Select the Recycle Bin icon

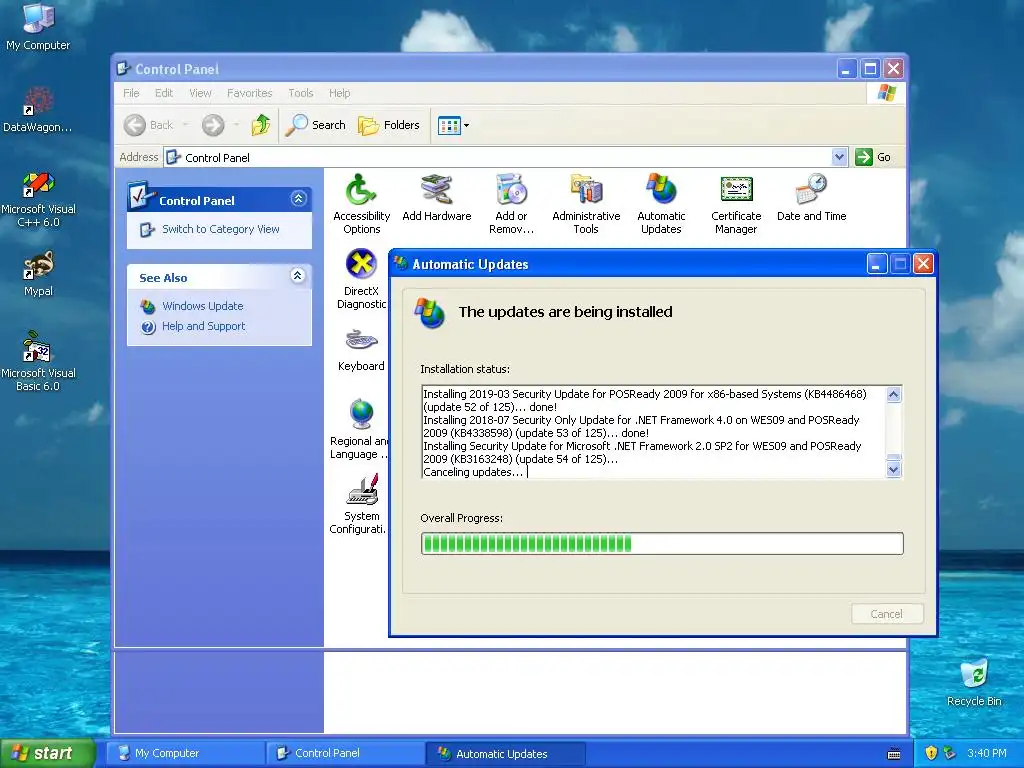point(974,682)
